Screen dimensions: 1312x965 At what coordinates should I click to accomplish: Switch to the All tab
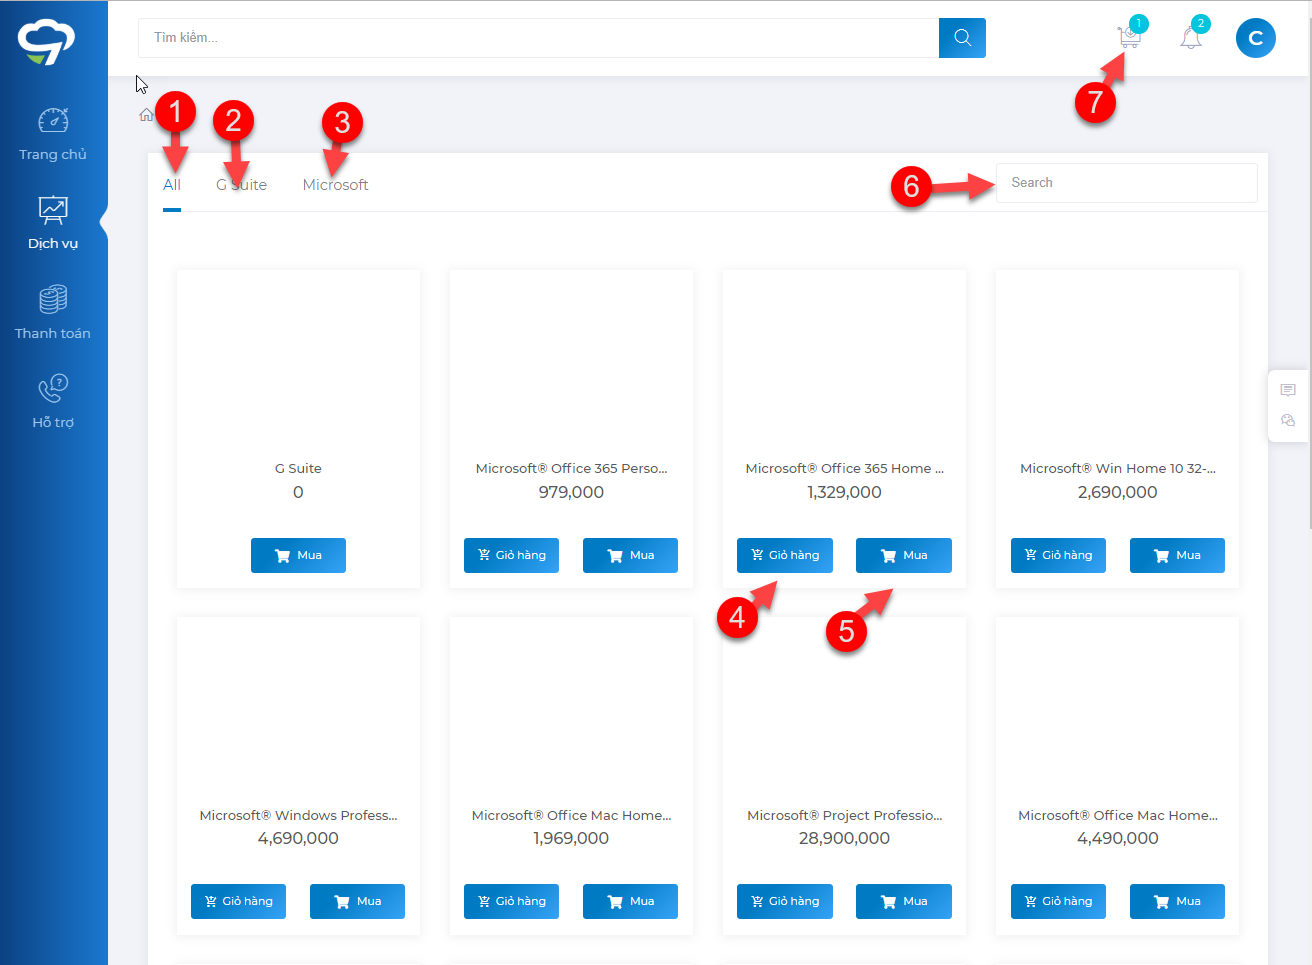coord(172,185)
